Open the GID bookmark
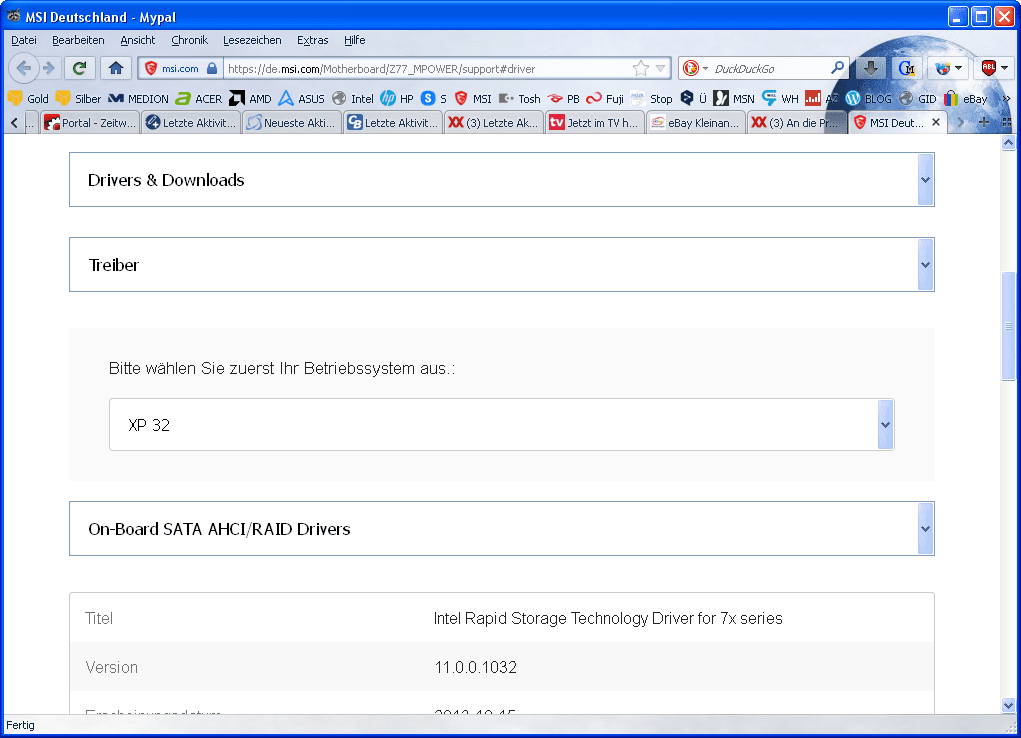 coord(917,99)
